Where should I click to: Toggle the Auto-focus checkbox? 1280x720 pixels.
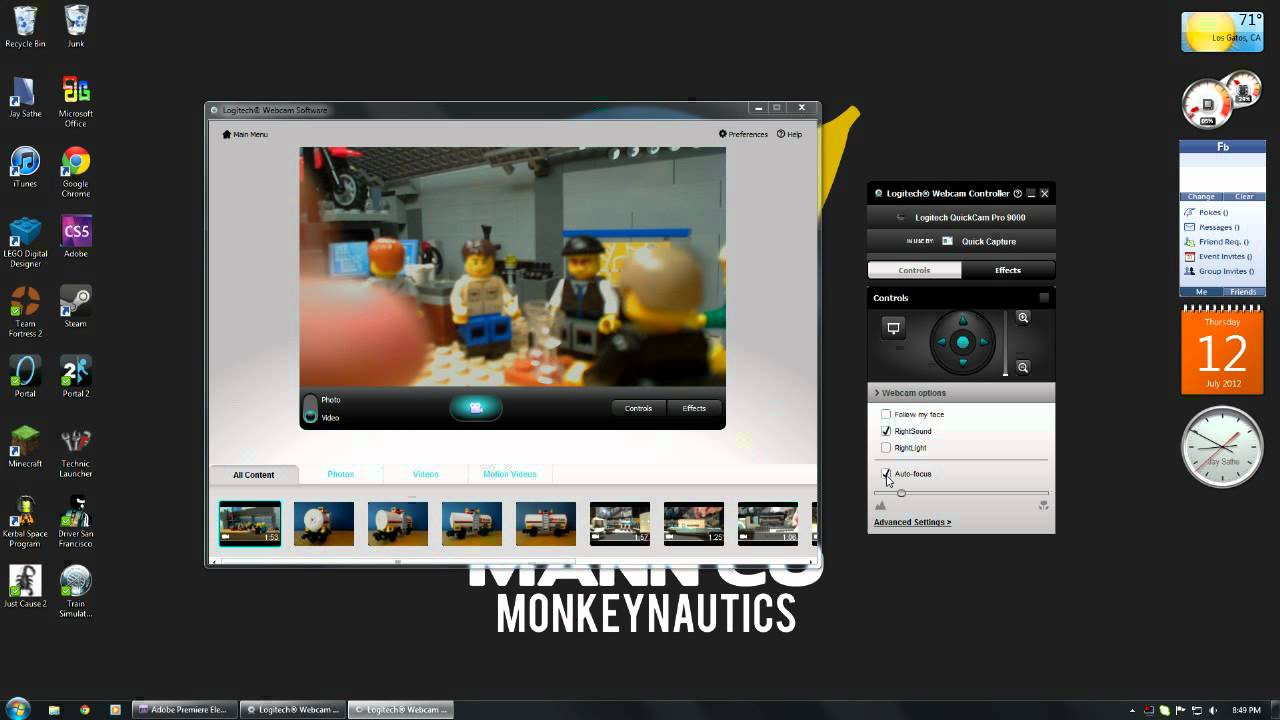[886, 474]
